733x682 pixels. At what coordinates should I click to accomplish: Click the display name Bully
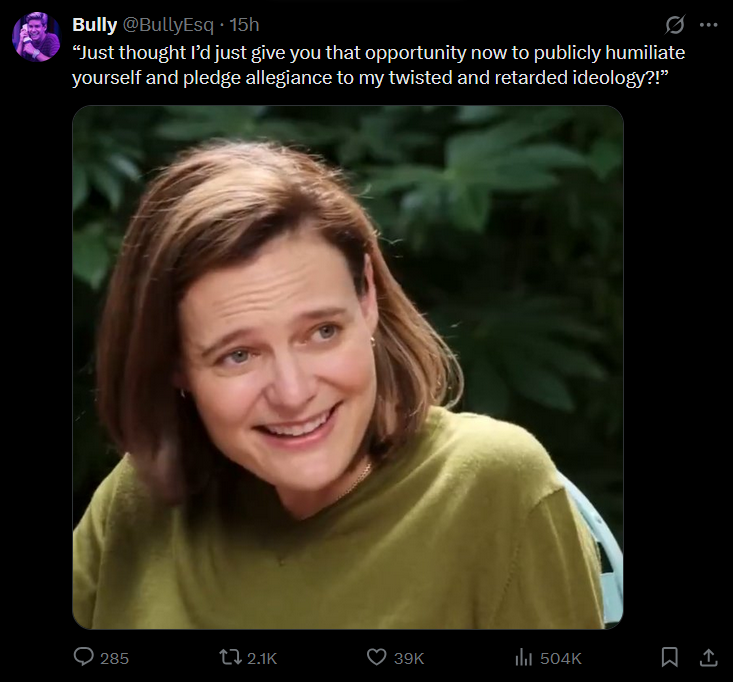click(x=94, y=25)
